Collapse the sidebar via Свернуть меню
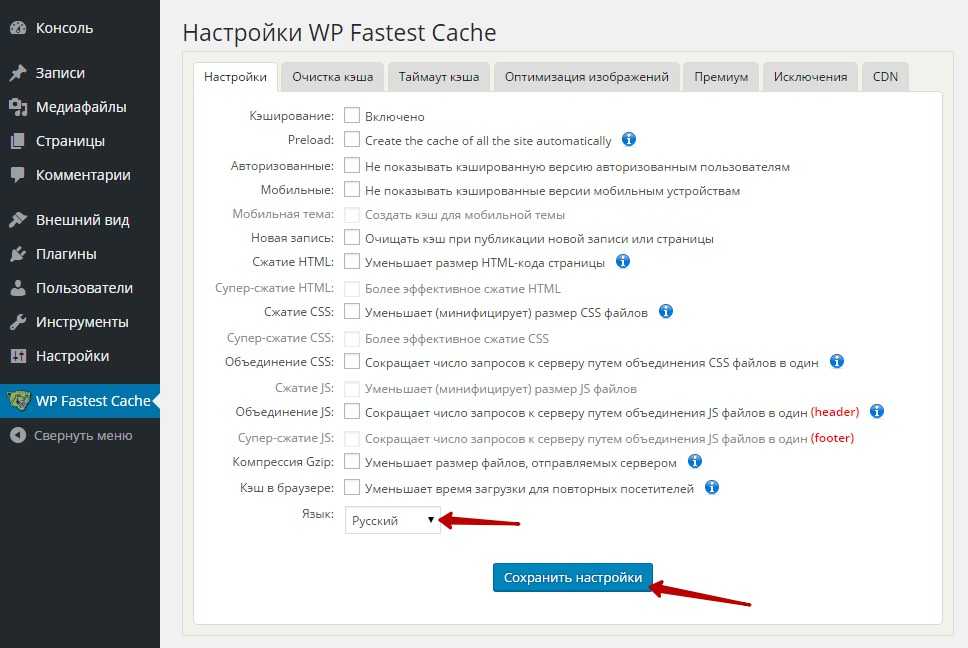968x648 pixels. 80,435
